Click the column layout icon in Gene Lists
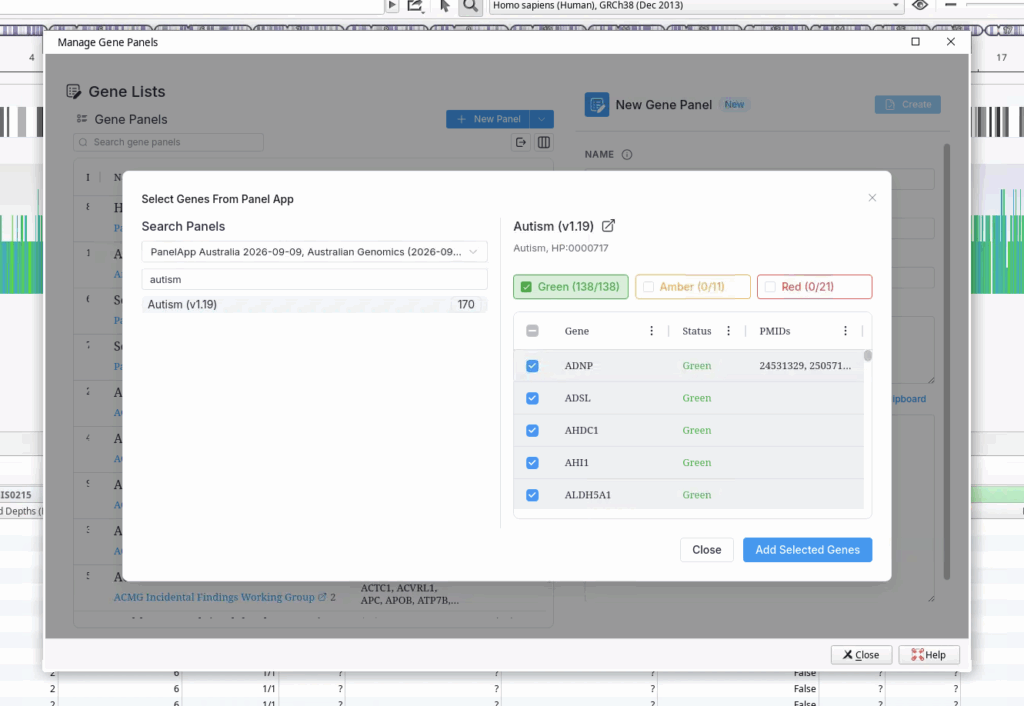This screenshot has height=706, width=1024. (543, 142)
